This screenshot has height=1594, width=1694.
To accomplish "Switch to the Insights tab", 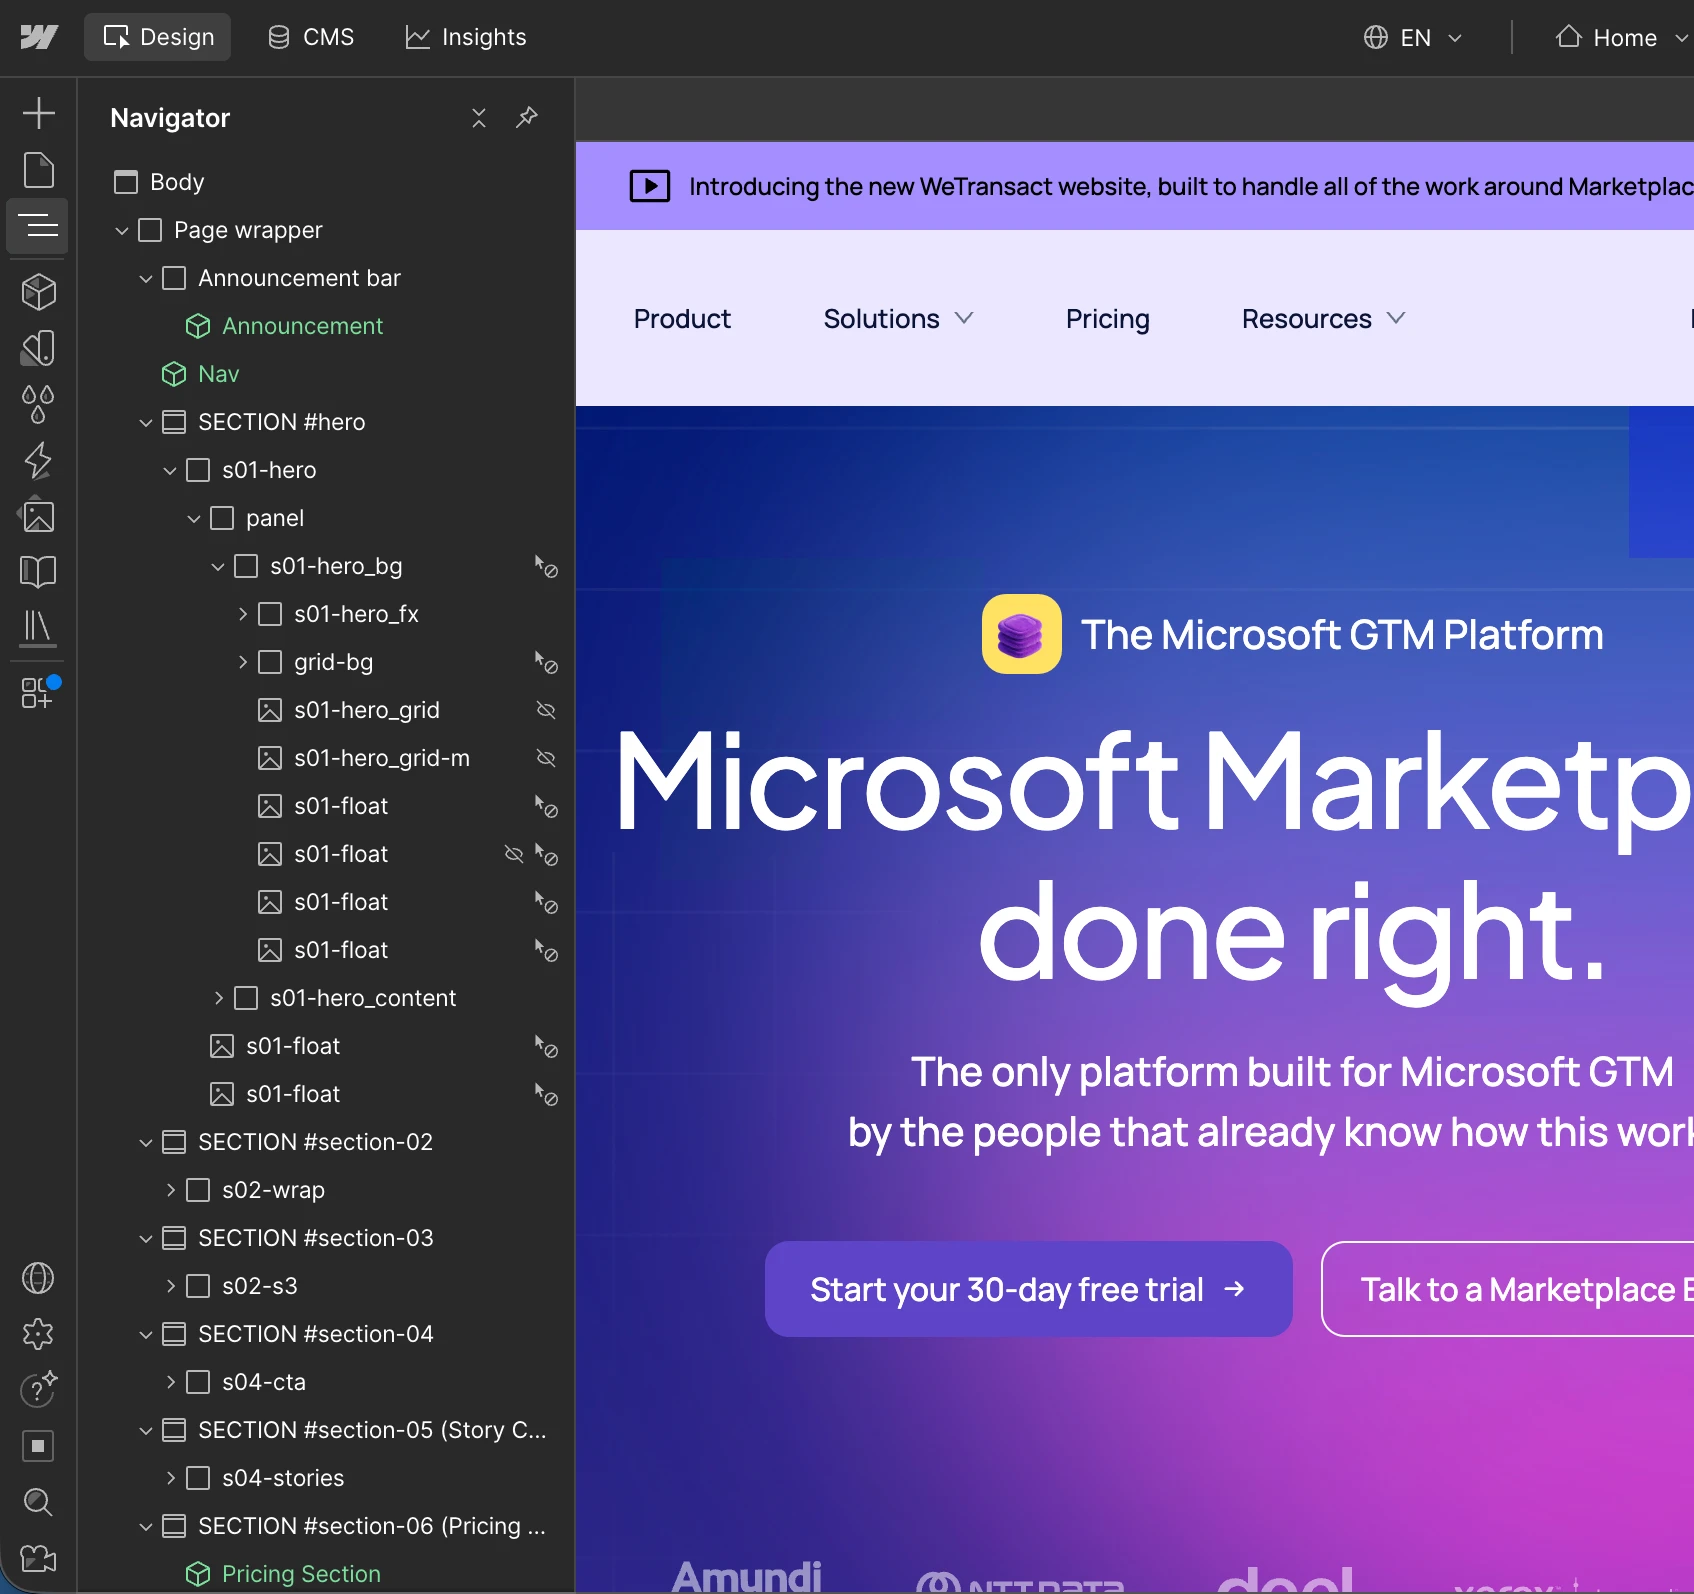I will (x=466, y=37).
